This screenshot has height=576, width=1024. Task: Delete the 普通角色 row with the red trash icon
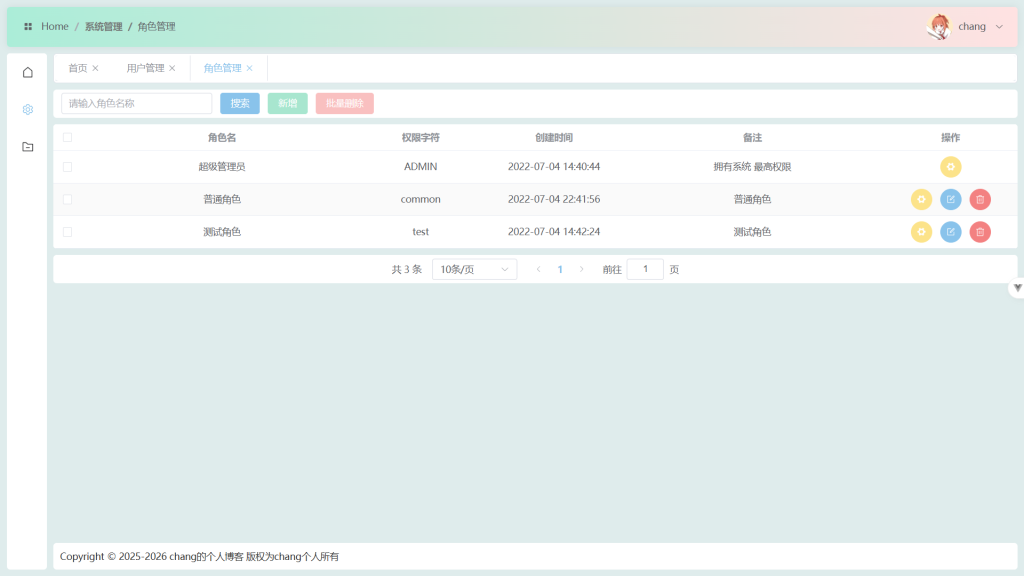coord(980,200)
